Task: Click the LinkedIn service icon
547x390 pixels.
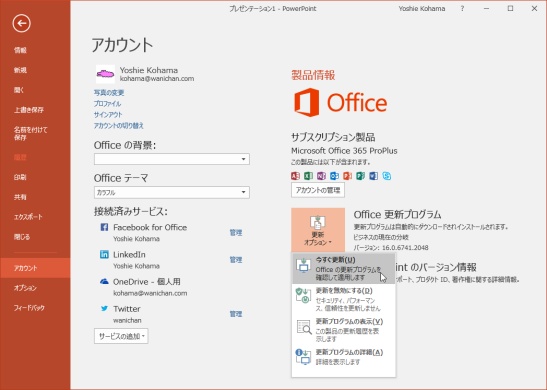Action: (104, 254)
